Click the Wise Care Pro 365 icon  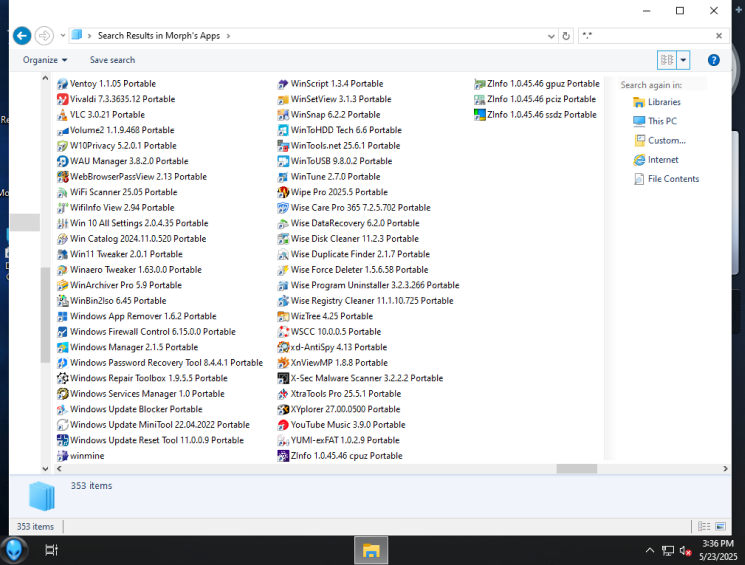point(283,208)
